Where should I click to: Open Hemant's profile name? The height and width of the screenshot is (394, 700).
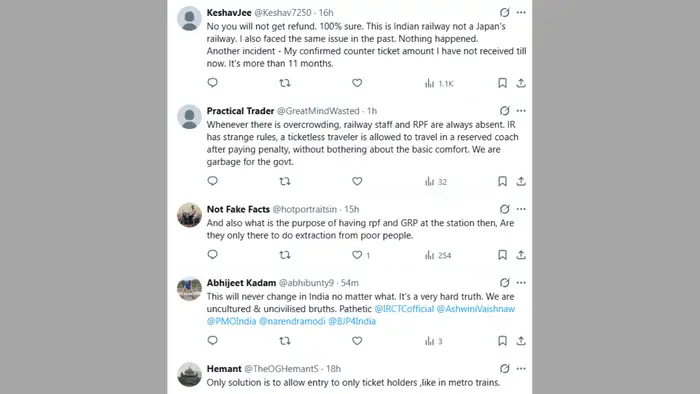click(224, 369)
